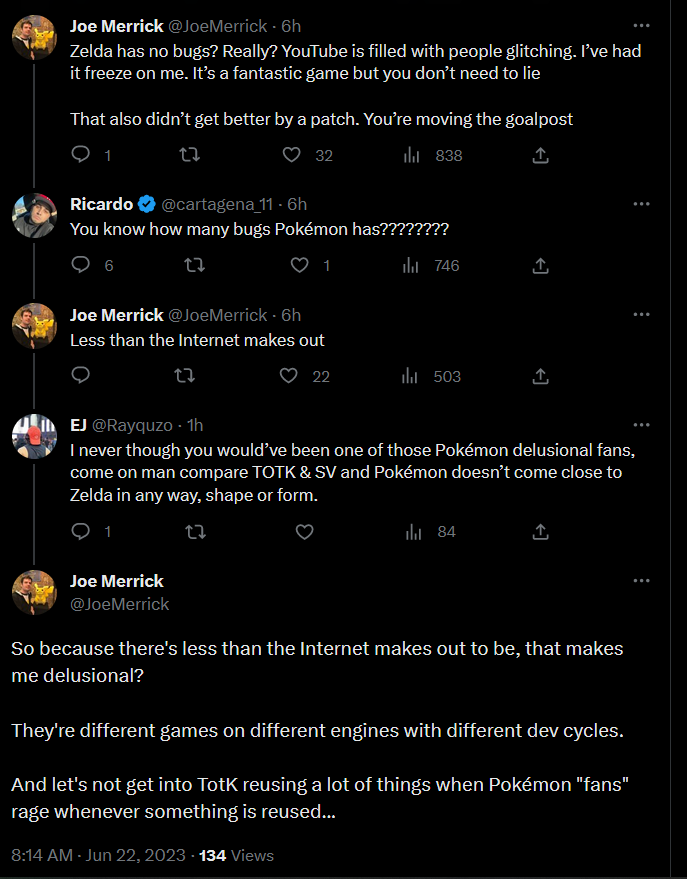Reply to Joe Merrick's Zelda bugs tweet
The width and height of the screenshot is (687, 879).
coord(82,155)
